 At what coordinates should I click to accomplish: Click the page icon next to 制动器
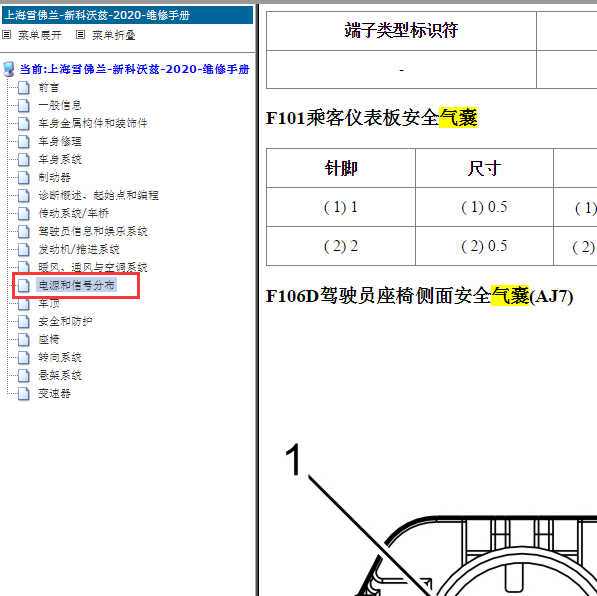click(x=24, y=177)
